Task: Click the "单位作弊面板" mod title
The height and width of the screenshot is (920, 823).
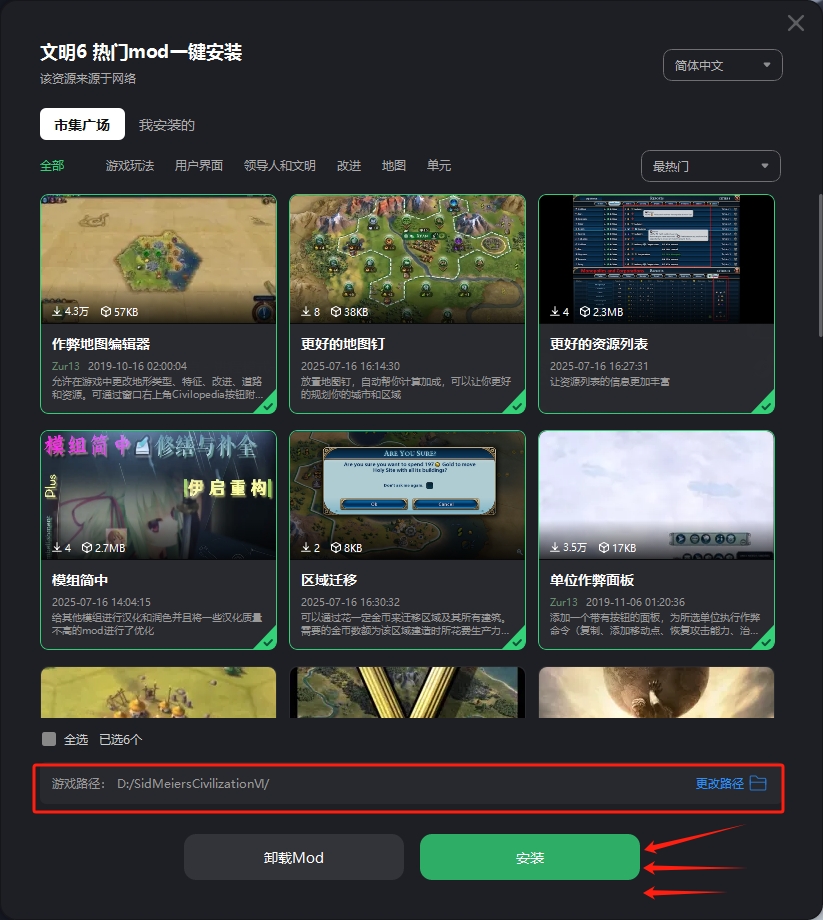Action: click(592, 580)
